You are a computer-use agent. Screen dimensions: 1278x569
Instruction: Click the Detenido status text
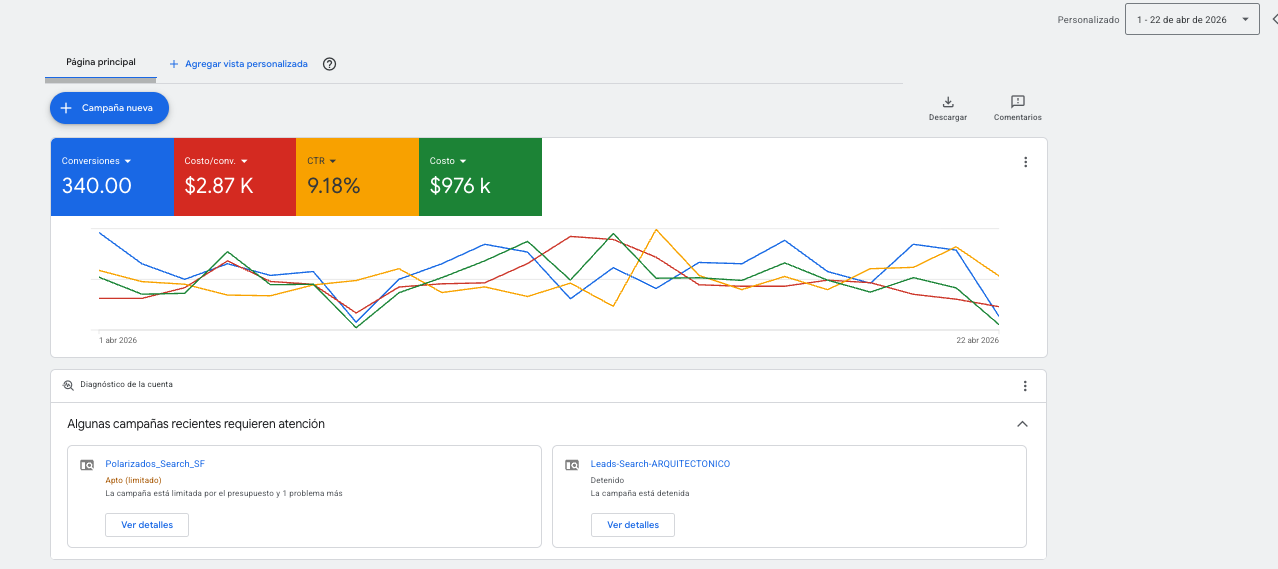coord(607,480)
